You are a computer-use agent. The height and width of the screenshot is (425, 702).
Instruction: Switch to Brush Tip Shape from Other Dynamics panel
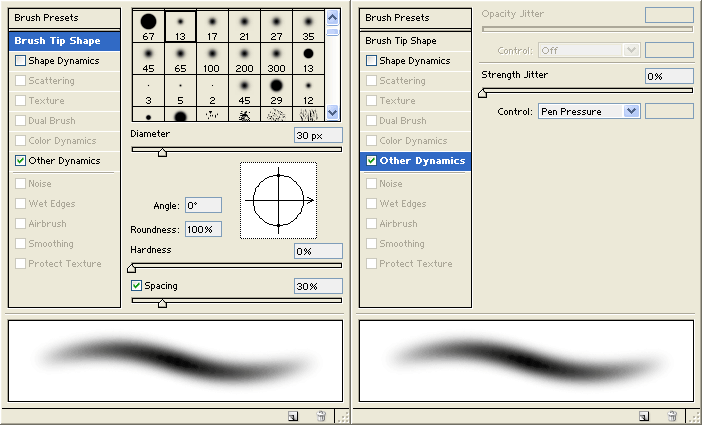(415, 41)
